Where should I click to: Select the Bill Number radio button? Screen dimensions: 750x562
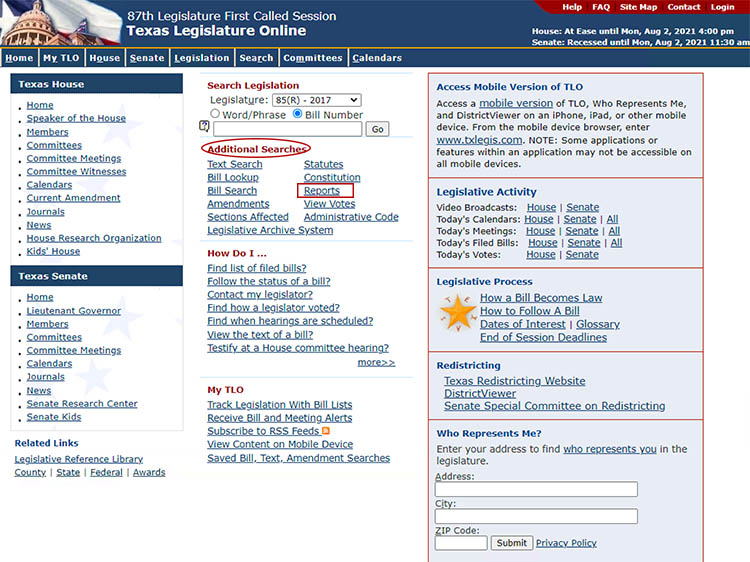click(x=298, y=114)
